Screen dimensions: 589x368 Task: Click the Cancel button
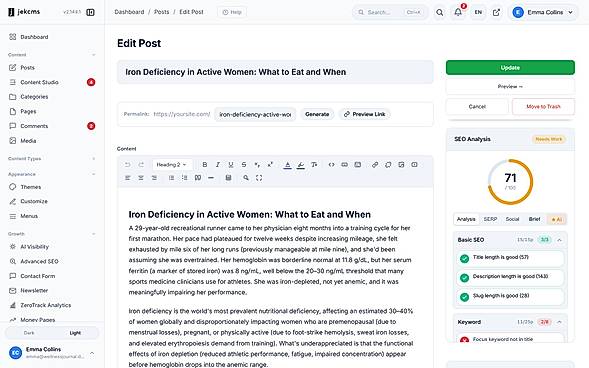pos(477,107)
